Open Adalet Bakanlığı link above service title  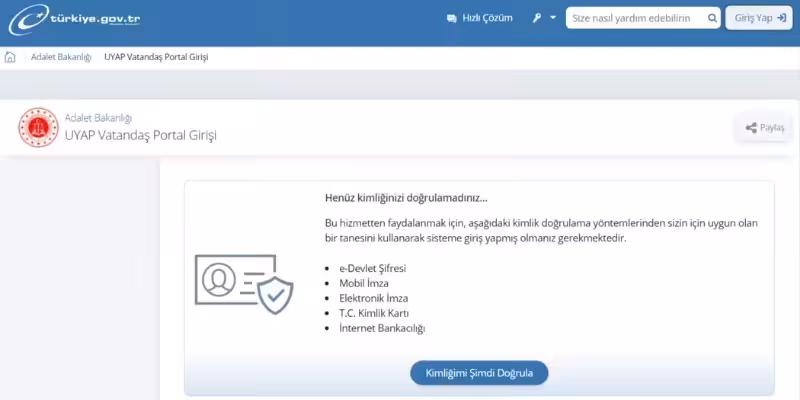pos(98,118)
